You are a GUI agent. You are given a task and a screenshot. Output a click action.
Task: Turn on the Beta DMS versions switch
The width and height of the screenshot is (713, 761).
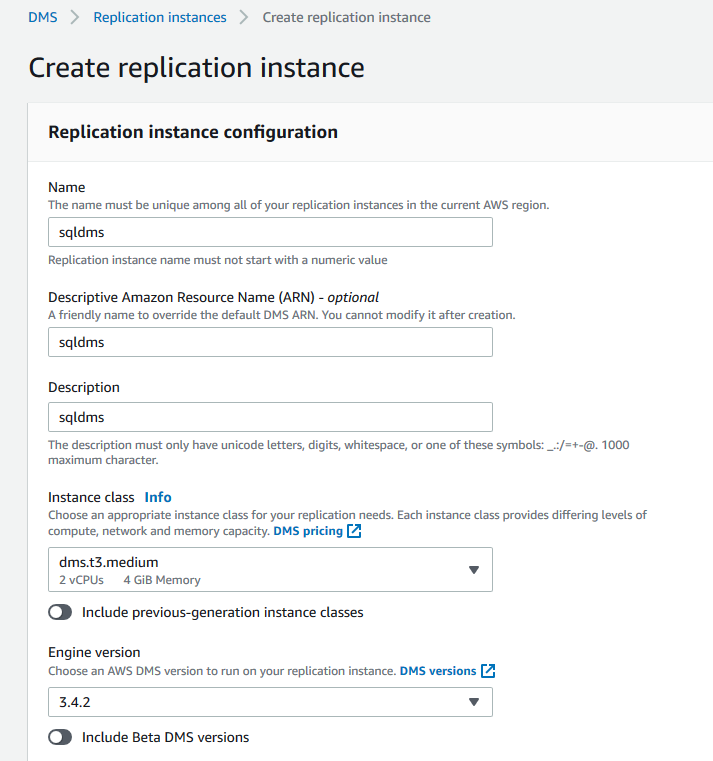pyautogui.click(x=60, y=737)
